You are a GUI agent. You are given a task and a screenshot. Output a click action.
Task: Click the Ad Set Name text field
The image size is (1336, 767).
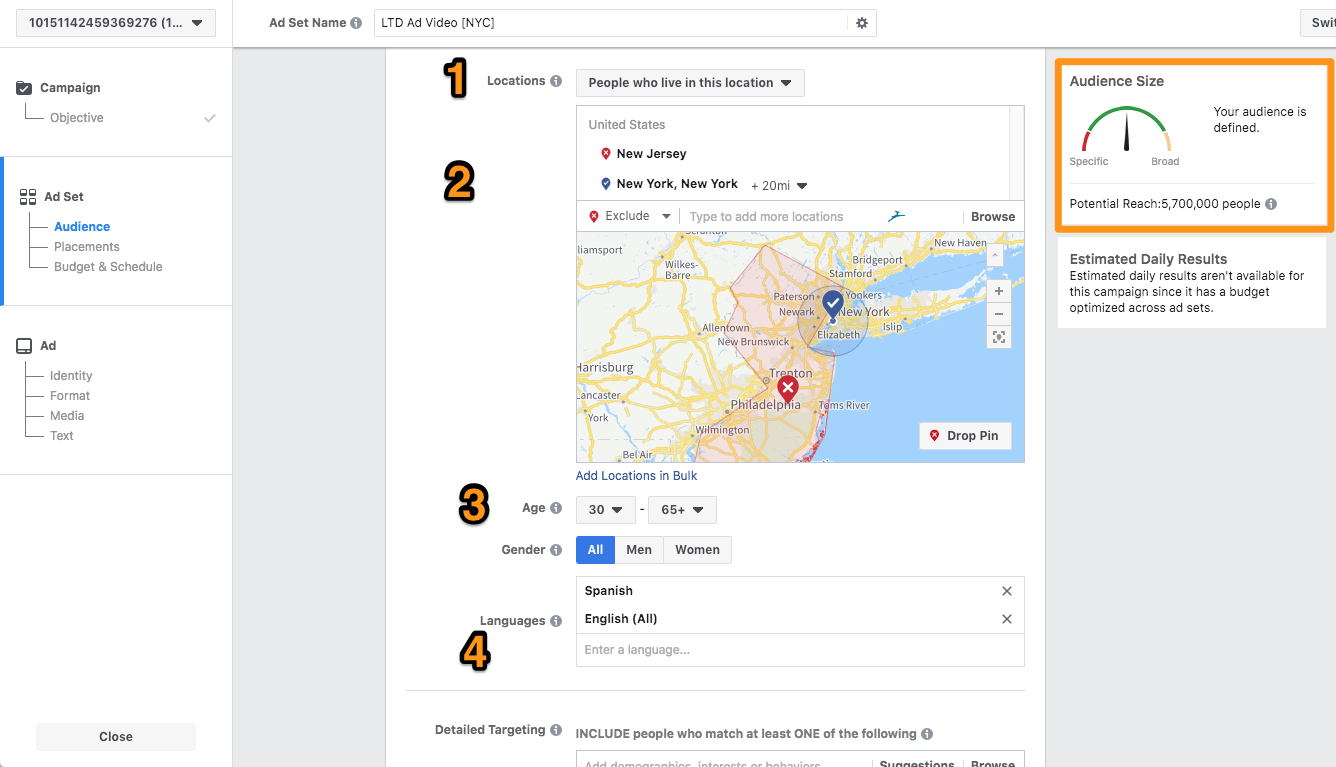coord(611,23)
